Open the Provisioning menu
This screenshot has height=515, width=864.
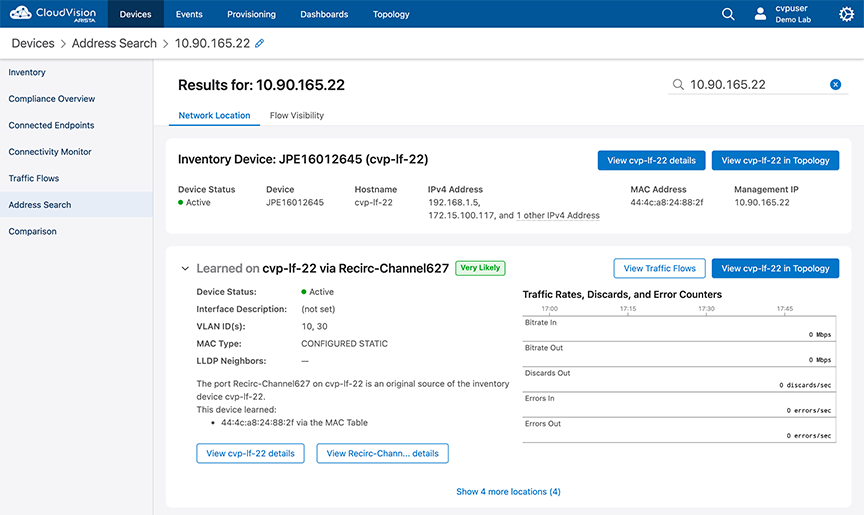[x=251, y=14]
